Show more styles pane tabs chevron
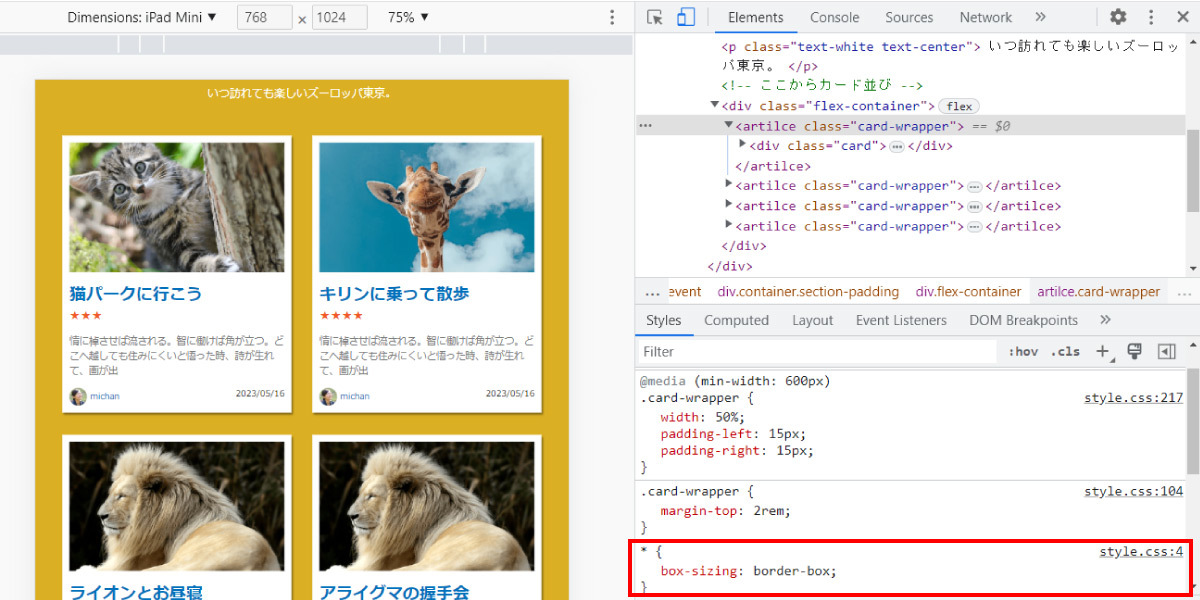This screenshot has width=1200, height=600. pos(1105,320)
